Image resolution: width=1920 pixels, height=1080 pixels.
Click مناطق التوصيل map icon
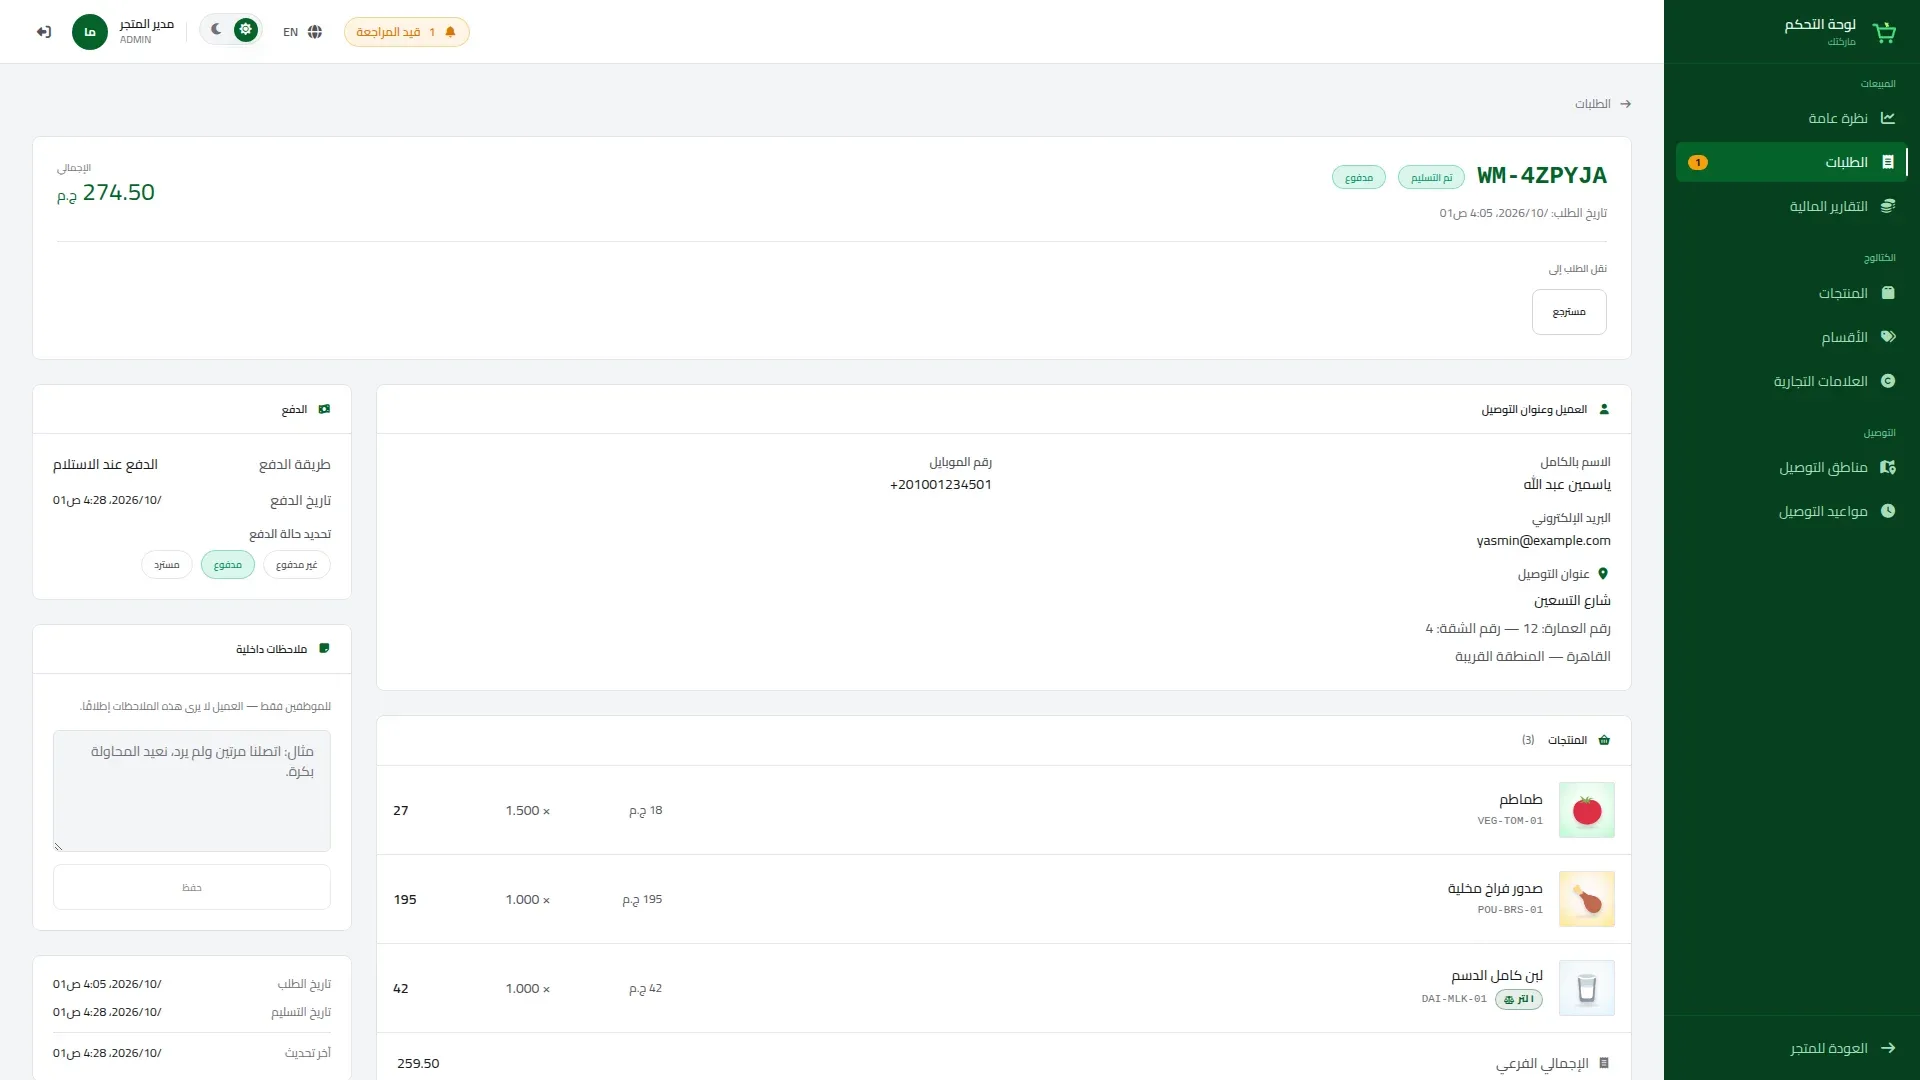[x=1888, y=467]
